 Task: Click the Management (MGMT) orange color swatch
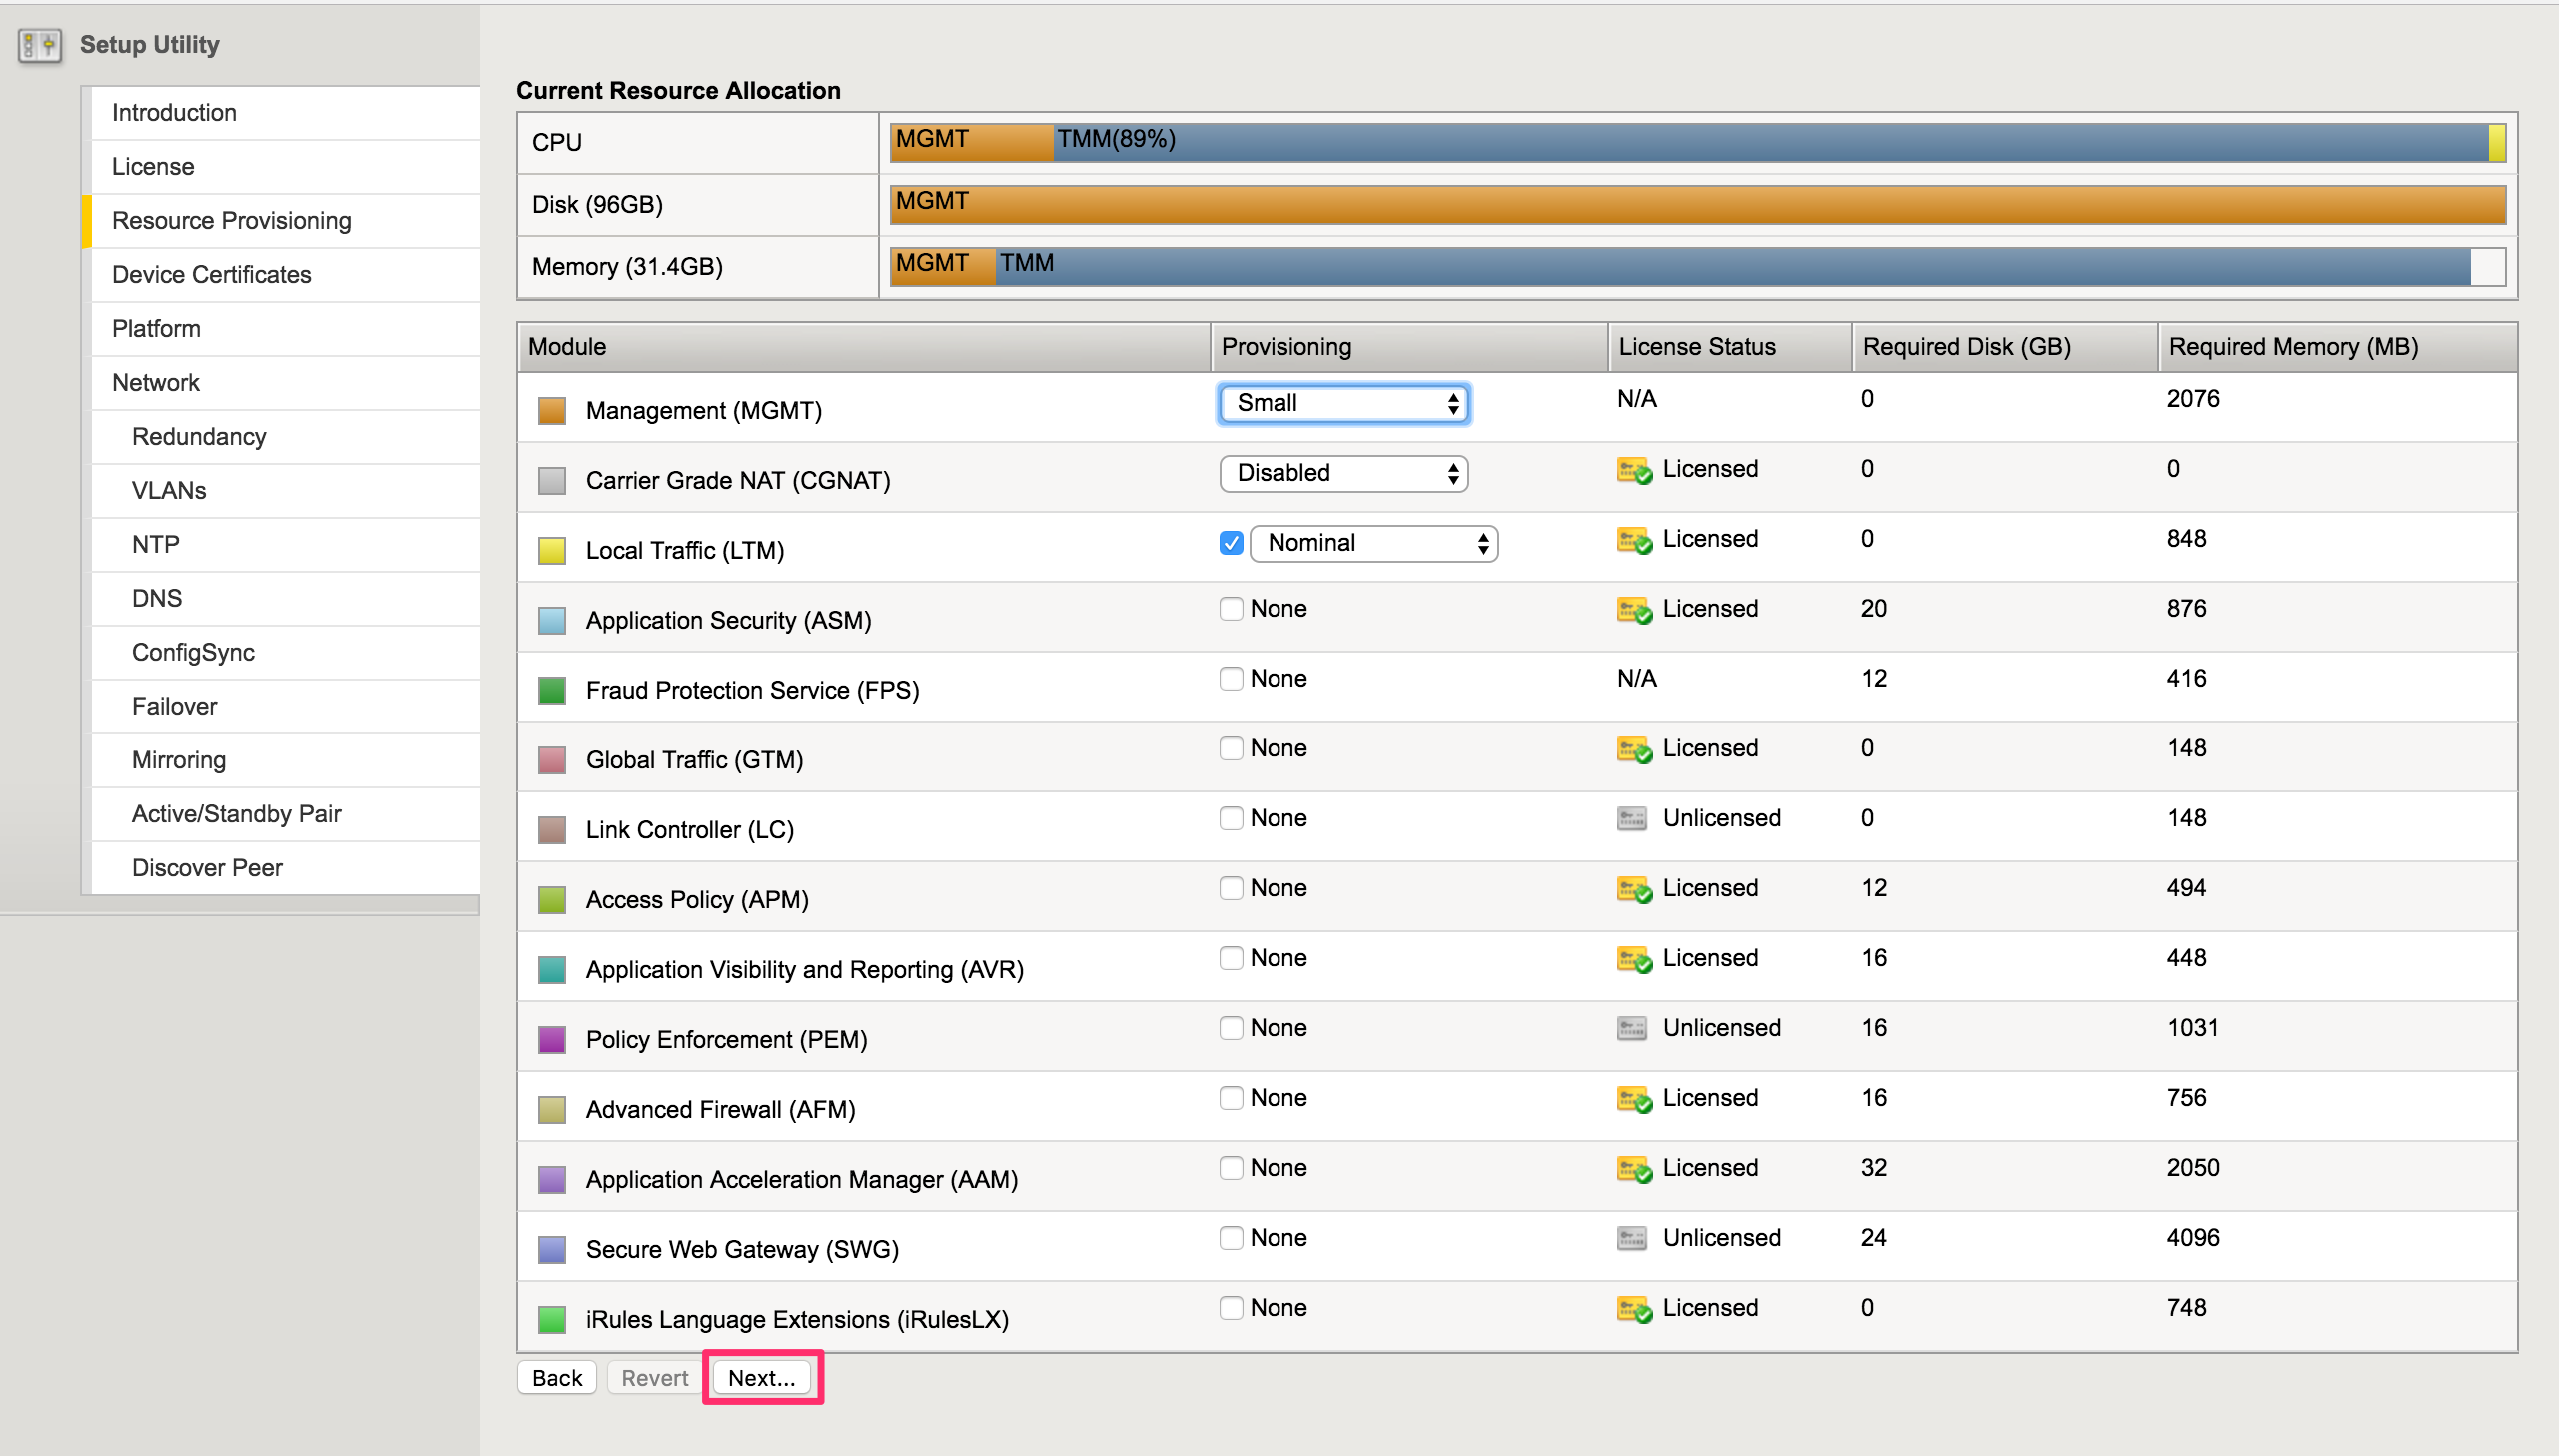click(x=552, y=411)
